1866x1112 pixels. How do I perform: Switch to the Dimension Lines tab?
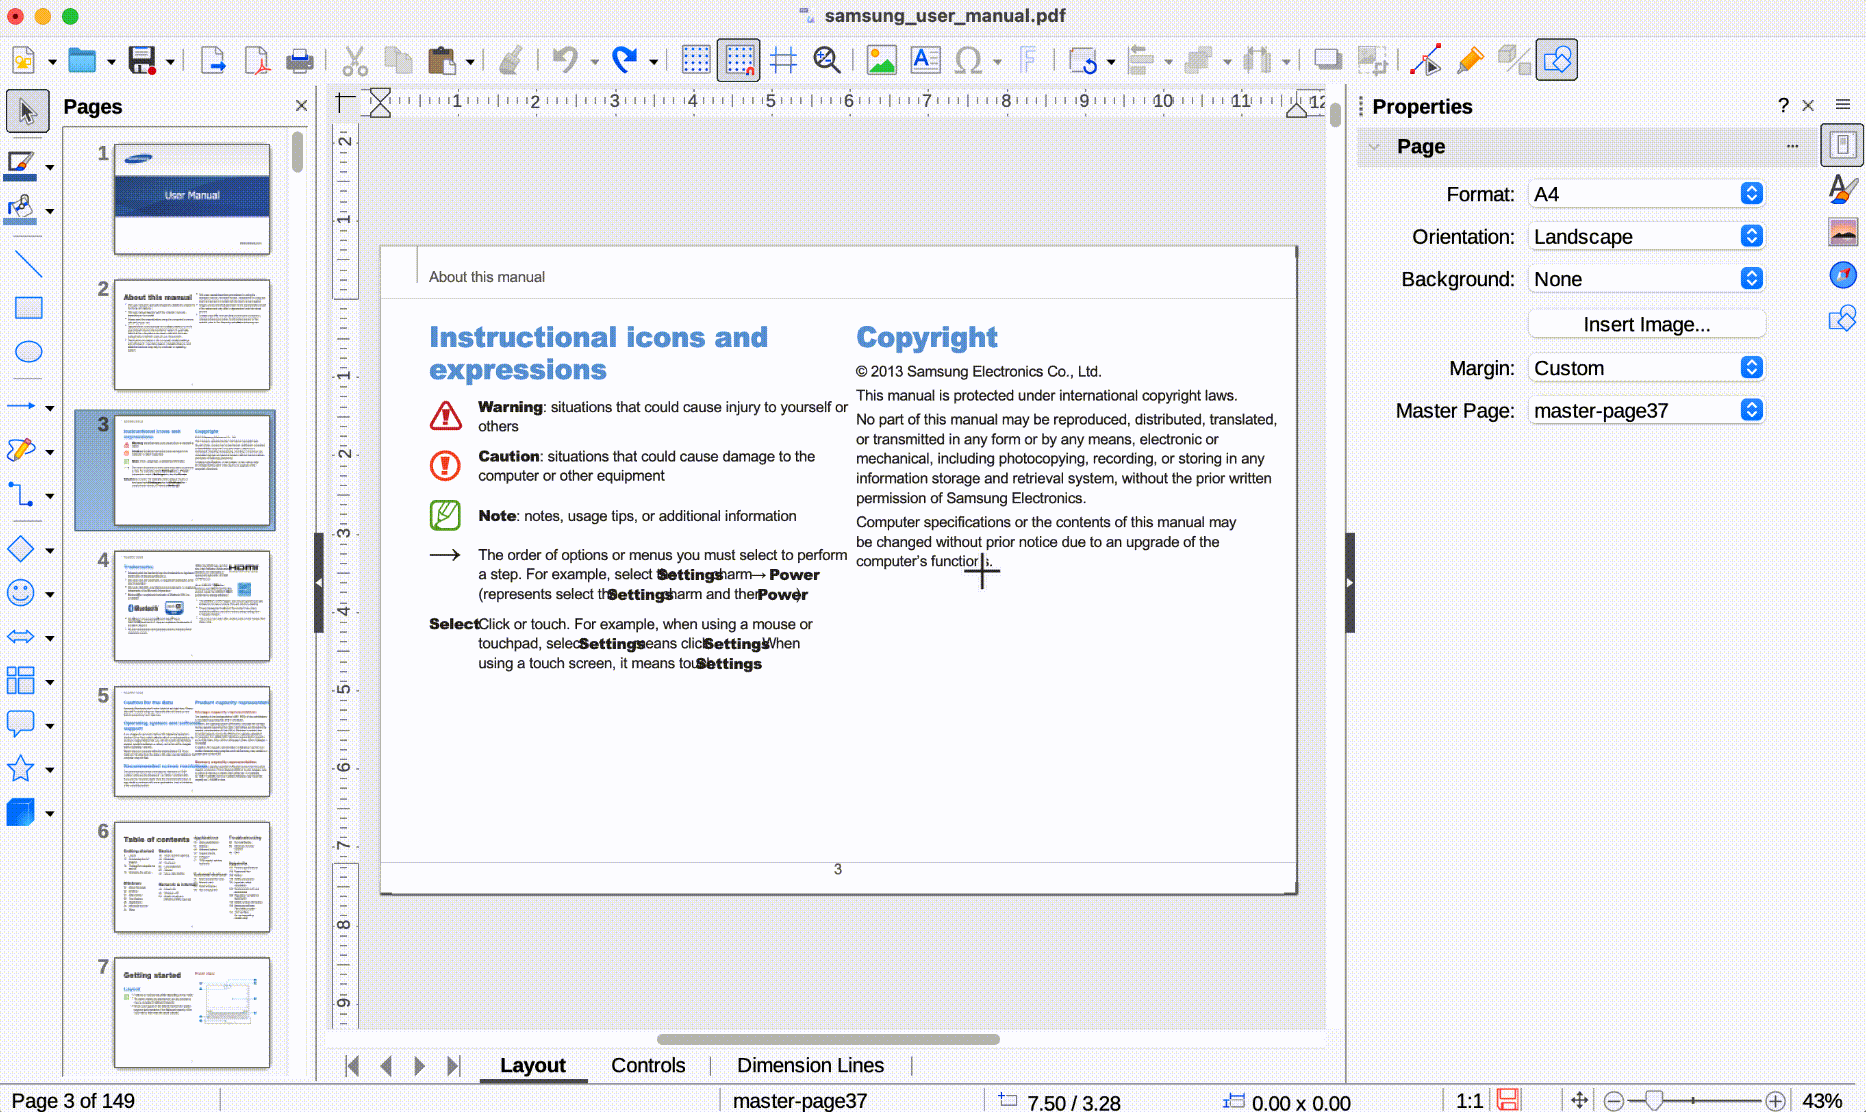pos(810,1065)
